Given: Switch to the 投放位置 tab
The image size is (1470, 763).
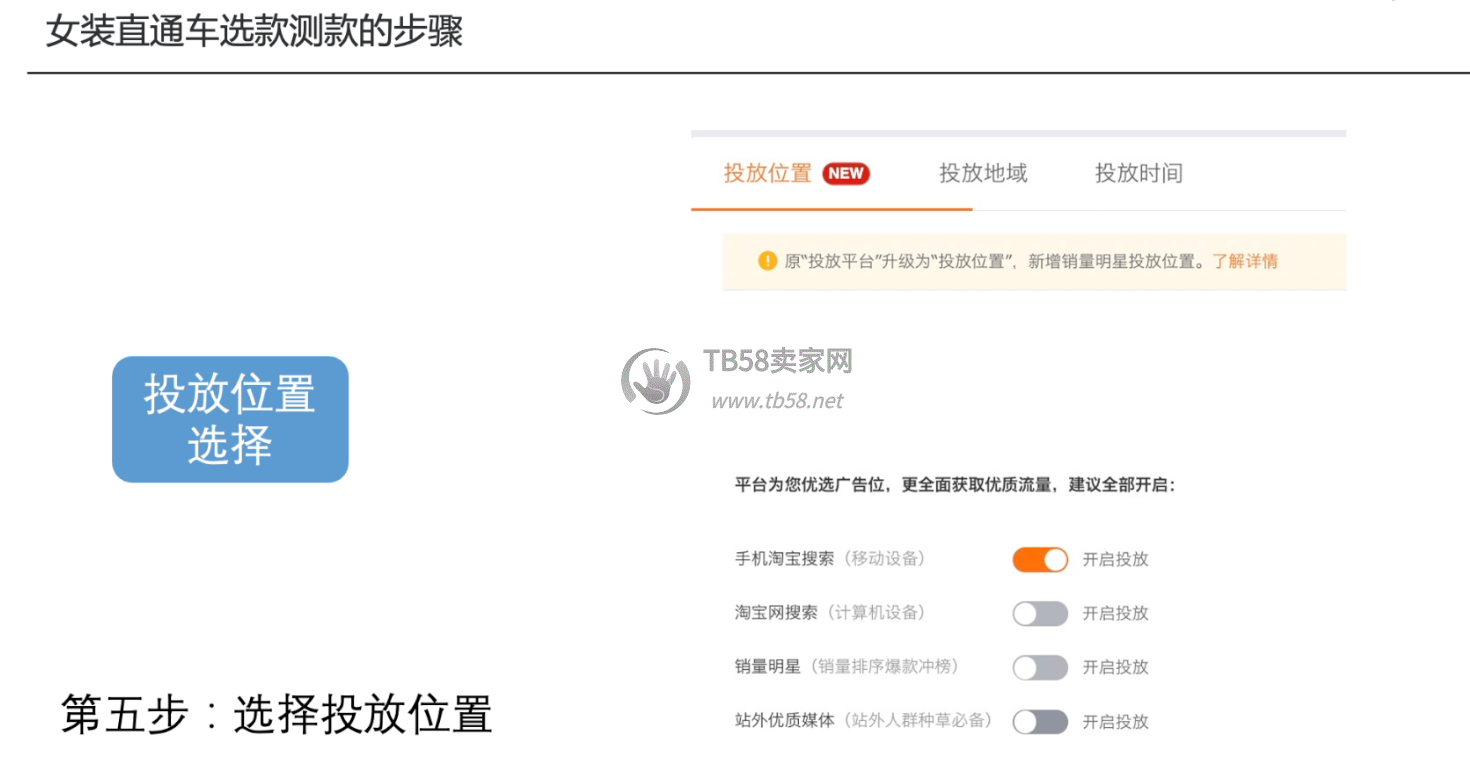Looking at the screenshot, I should pos(767,173).
